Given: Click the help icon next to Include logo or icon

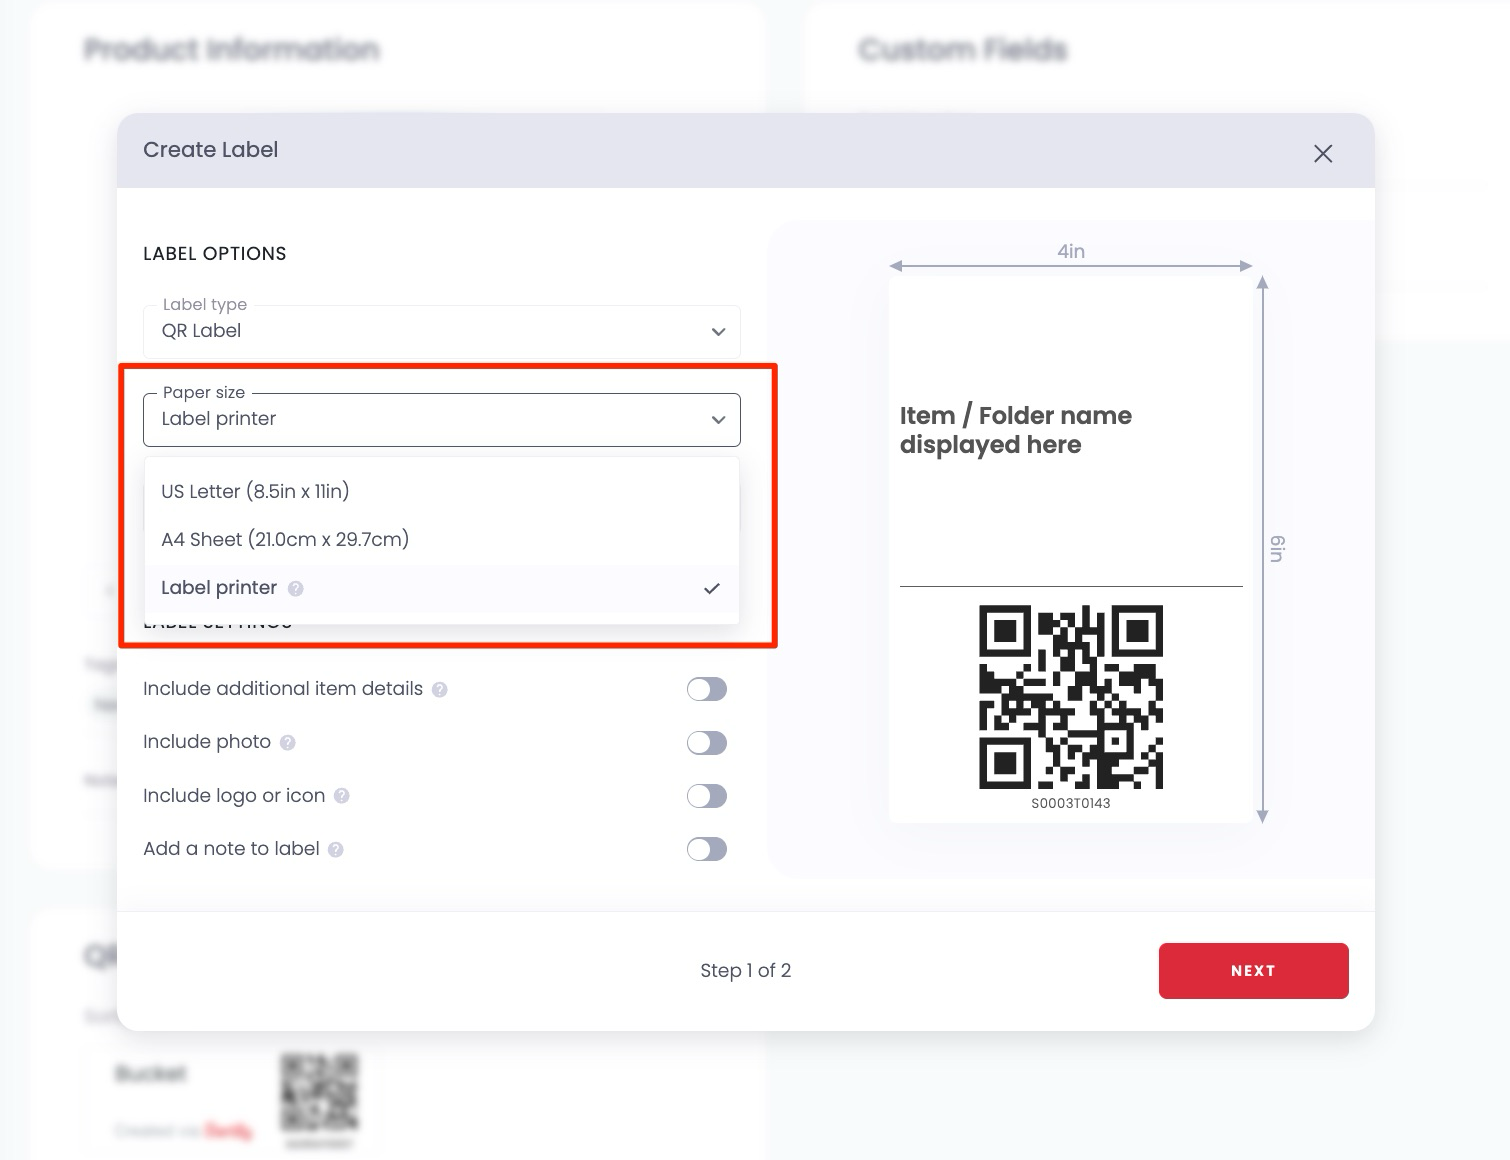Looking at the screenshot, I should tap(341, 796).
